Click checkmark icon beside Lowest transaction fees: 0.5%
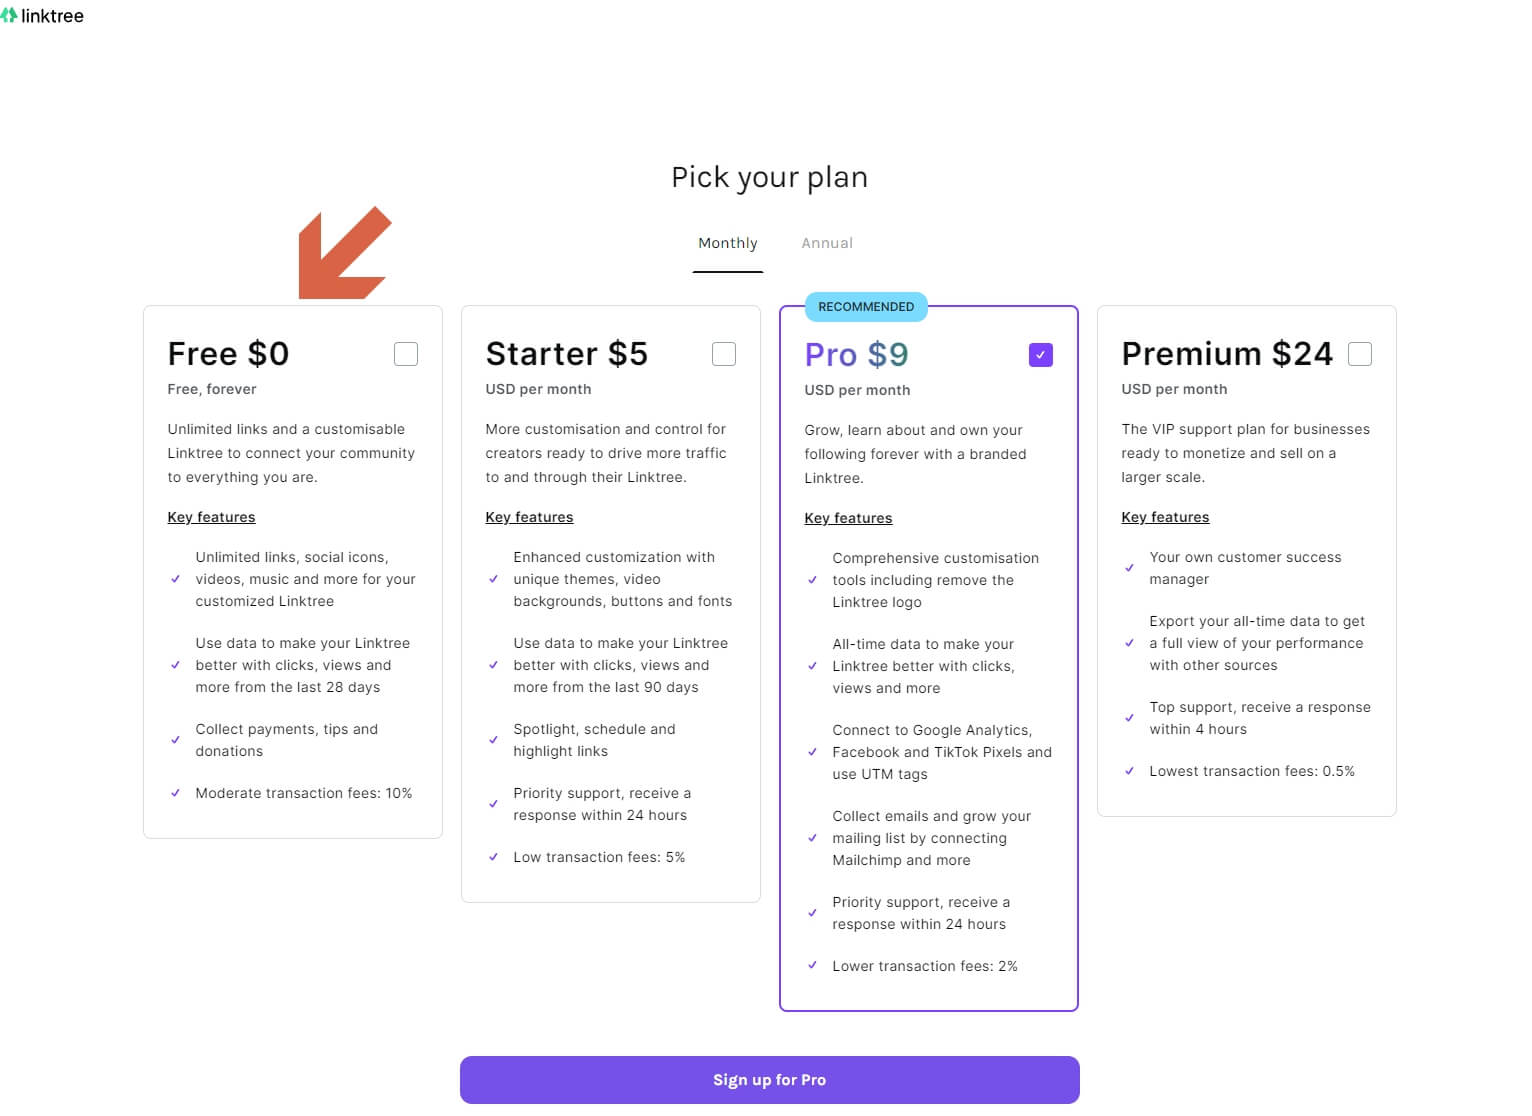The image size is (1532, 1116). (x=1130, y=771)
